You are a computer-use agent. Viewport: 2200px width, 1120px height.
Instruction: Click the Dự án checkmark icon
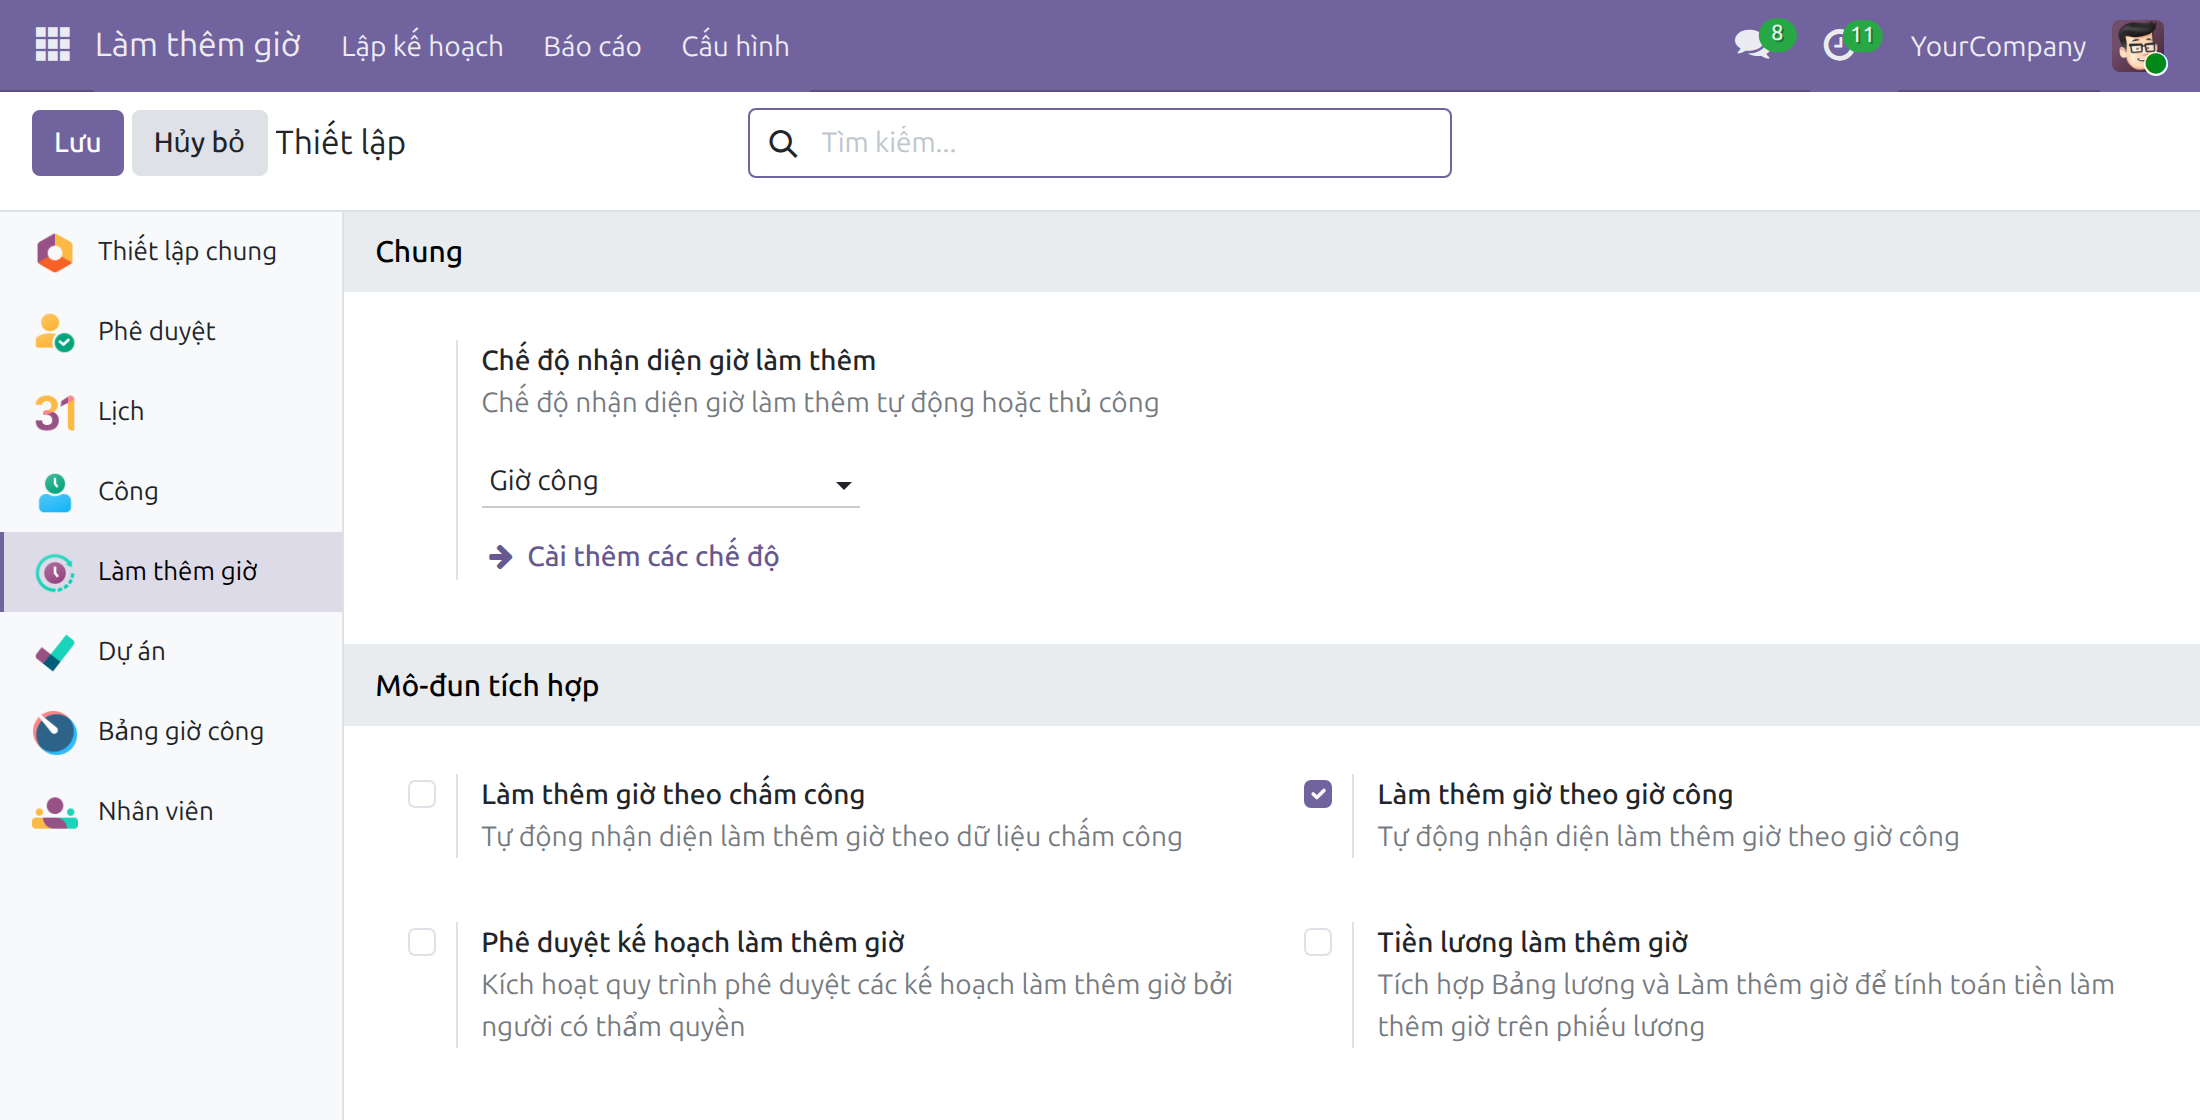pos(55,652)
